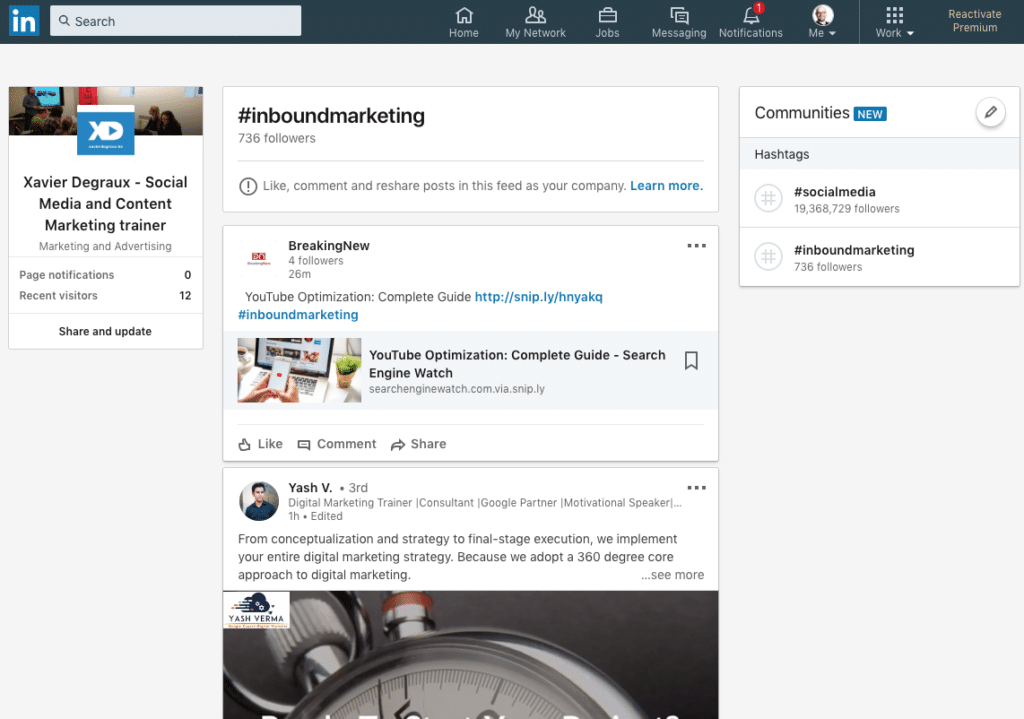
Task: Share the BreakingNew post
Action: point(419,444)
